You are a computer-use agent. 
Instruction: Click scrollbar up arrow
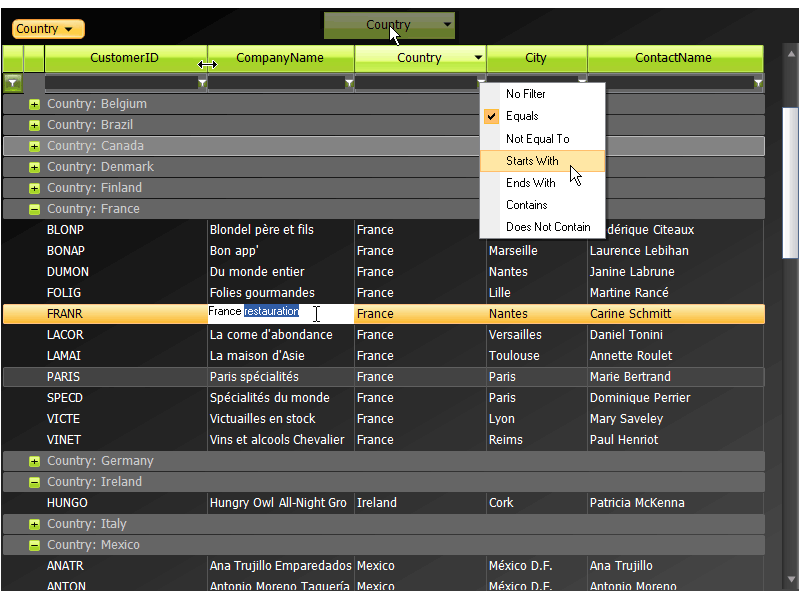pos(791,54)
